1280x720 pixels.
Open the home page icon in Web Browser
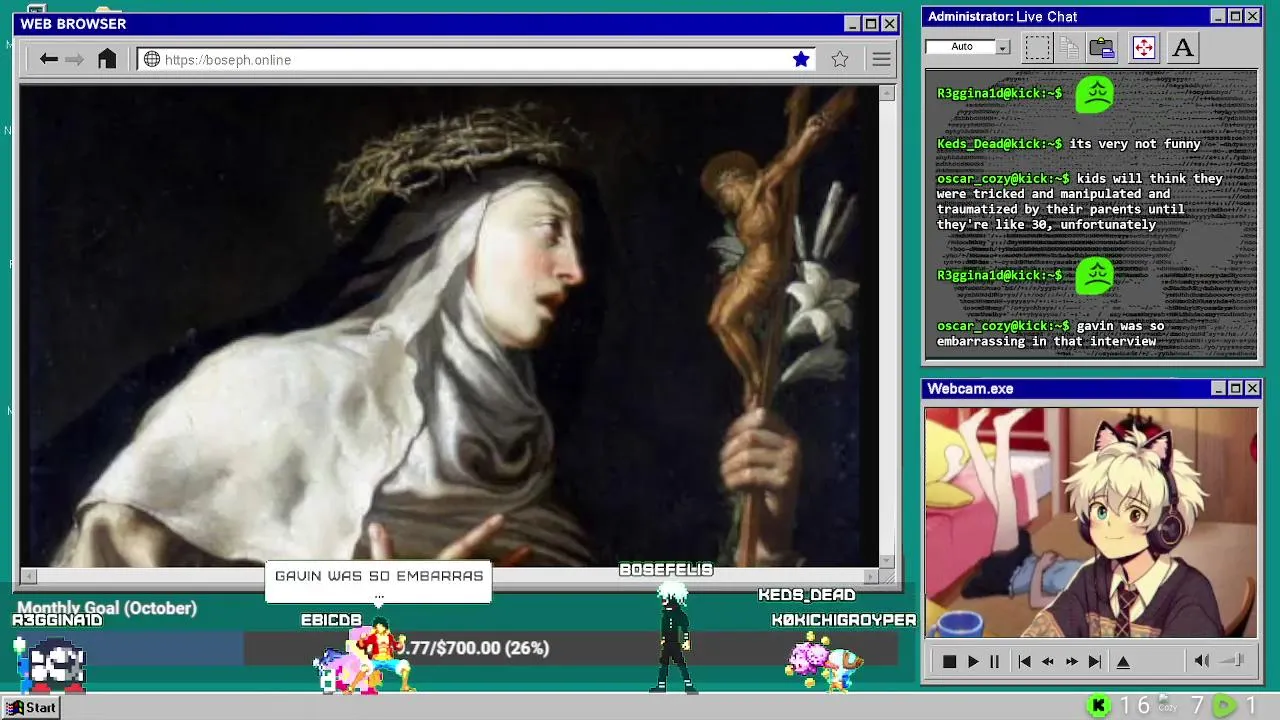[107, 59]
